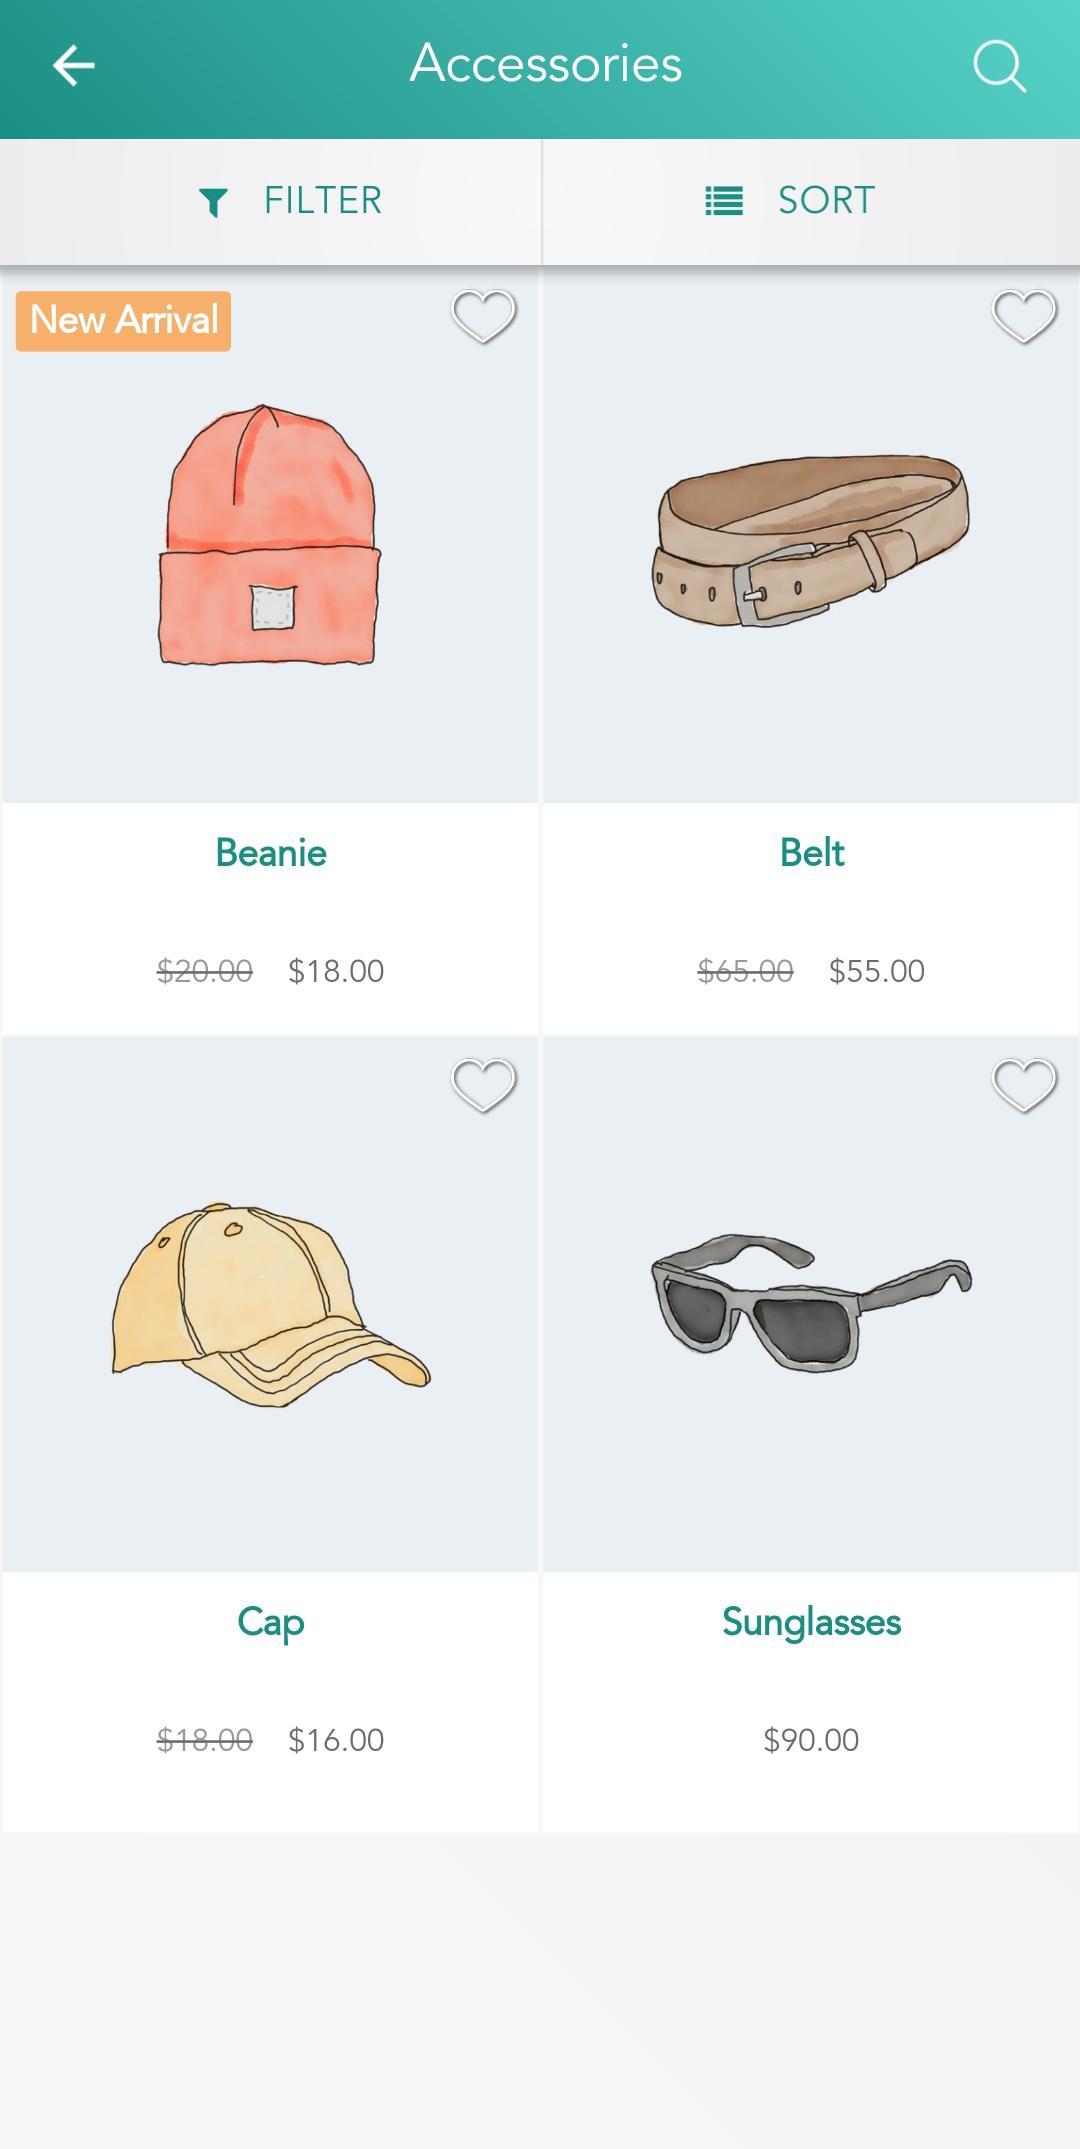Select the funnel filter icon
This screenshot has height=2149, width=1080.
point(214,201)
